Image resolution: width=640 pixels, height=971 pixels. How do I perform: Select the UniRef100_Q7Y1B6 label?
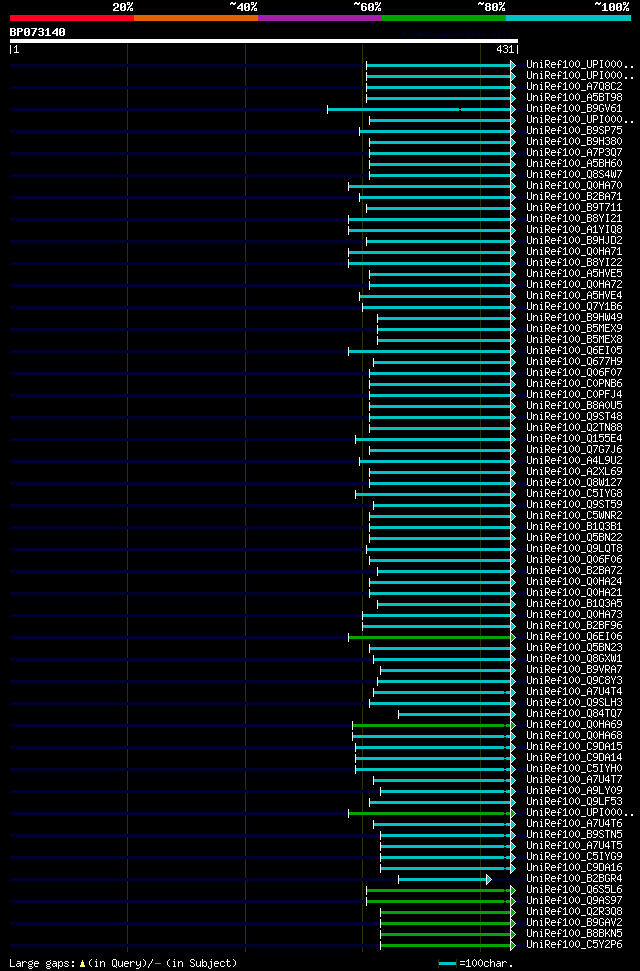pos(574,307)
